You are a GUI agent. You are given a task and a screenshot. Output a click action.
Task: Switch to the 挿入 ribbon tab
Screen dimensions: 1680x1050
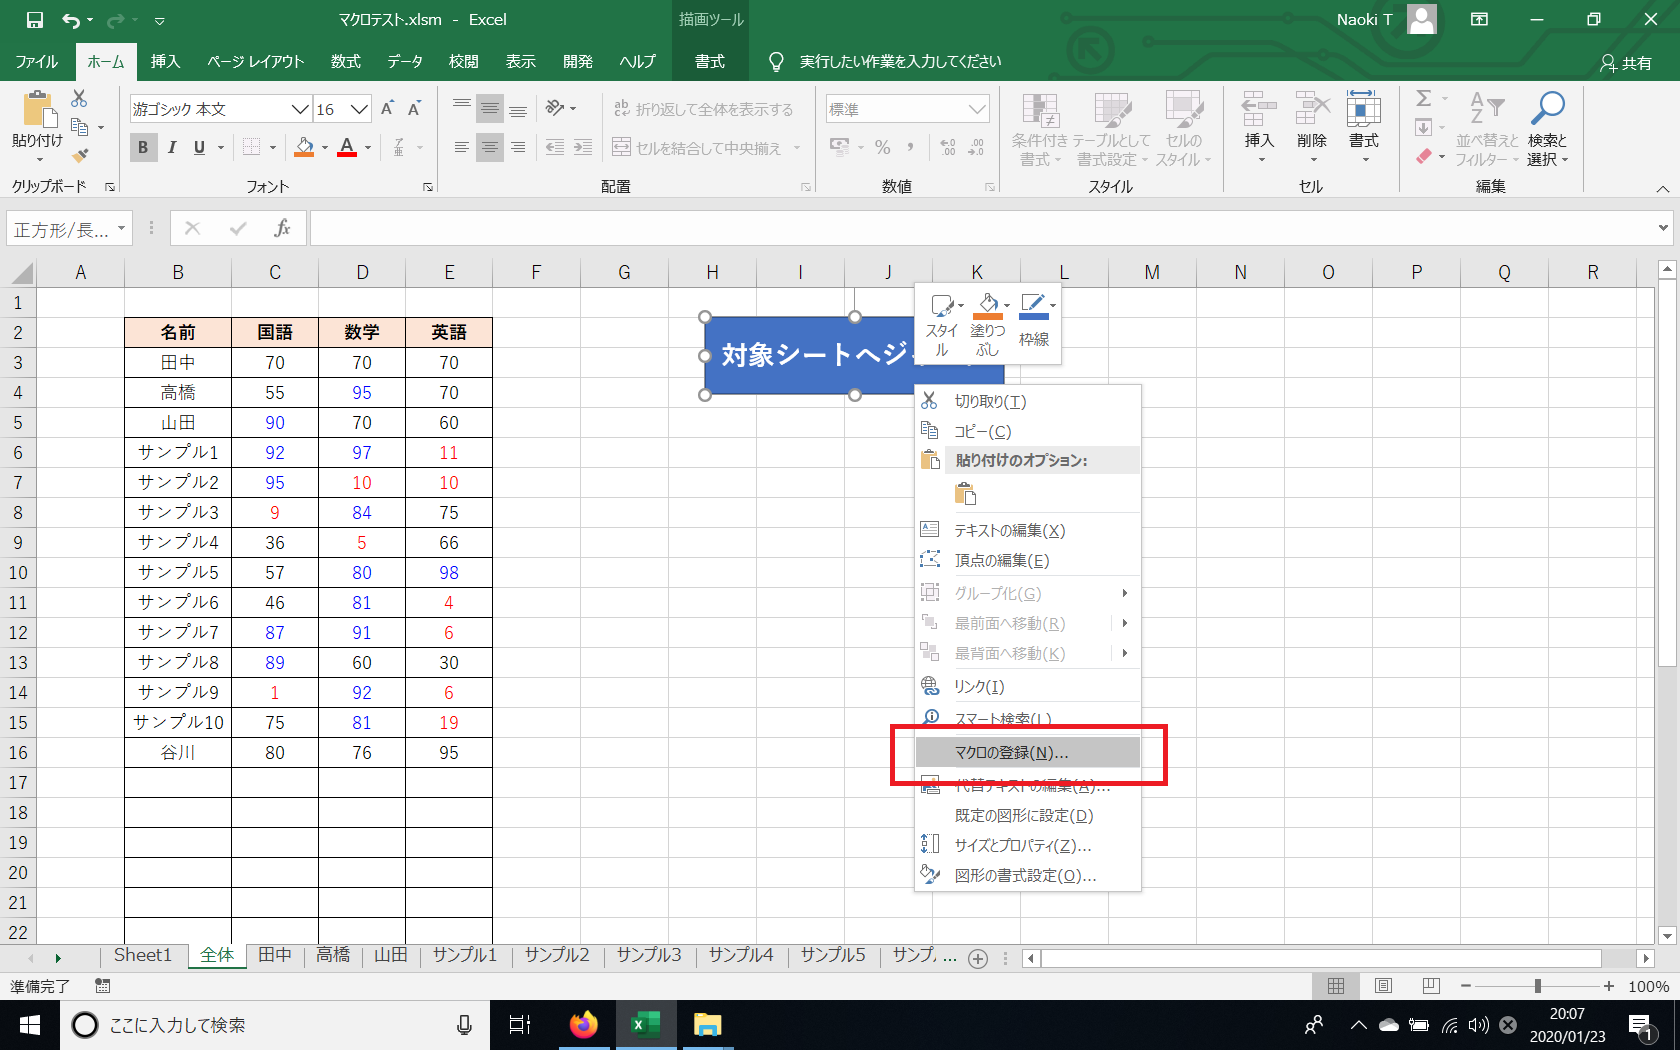(165, 61)
